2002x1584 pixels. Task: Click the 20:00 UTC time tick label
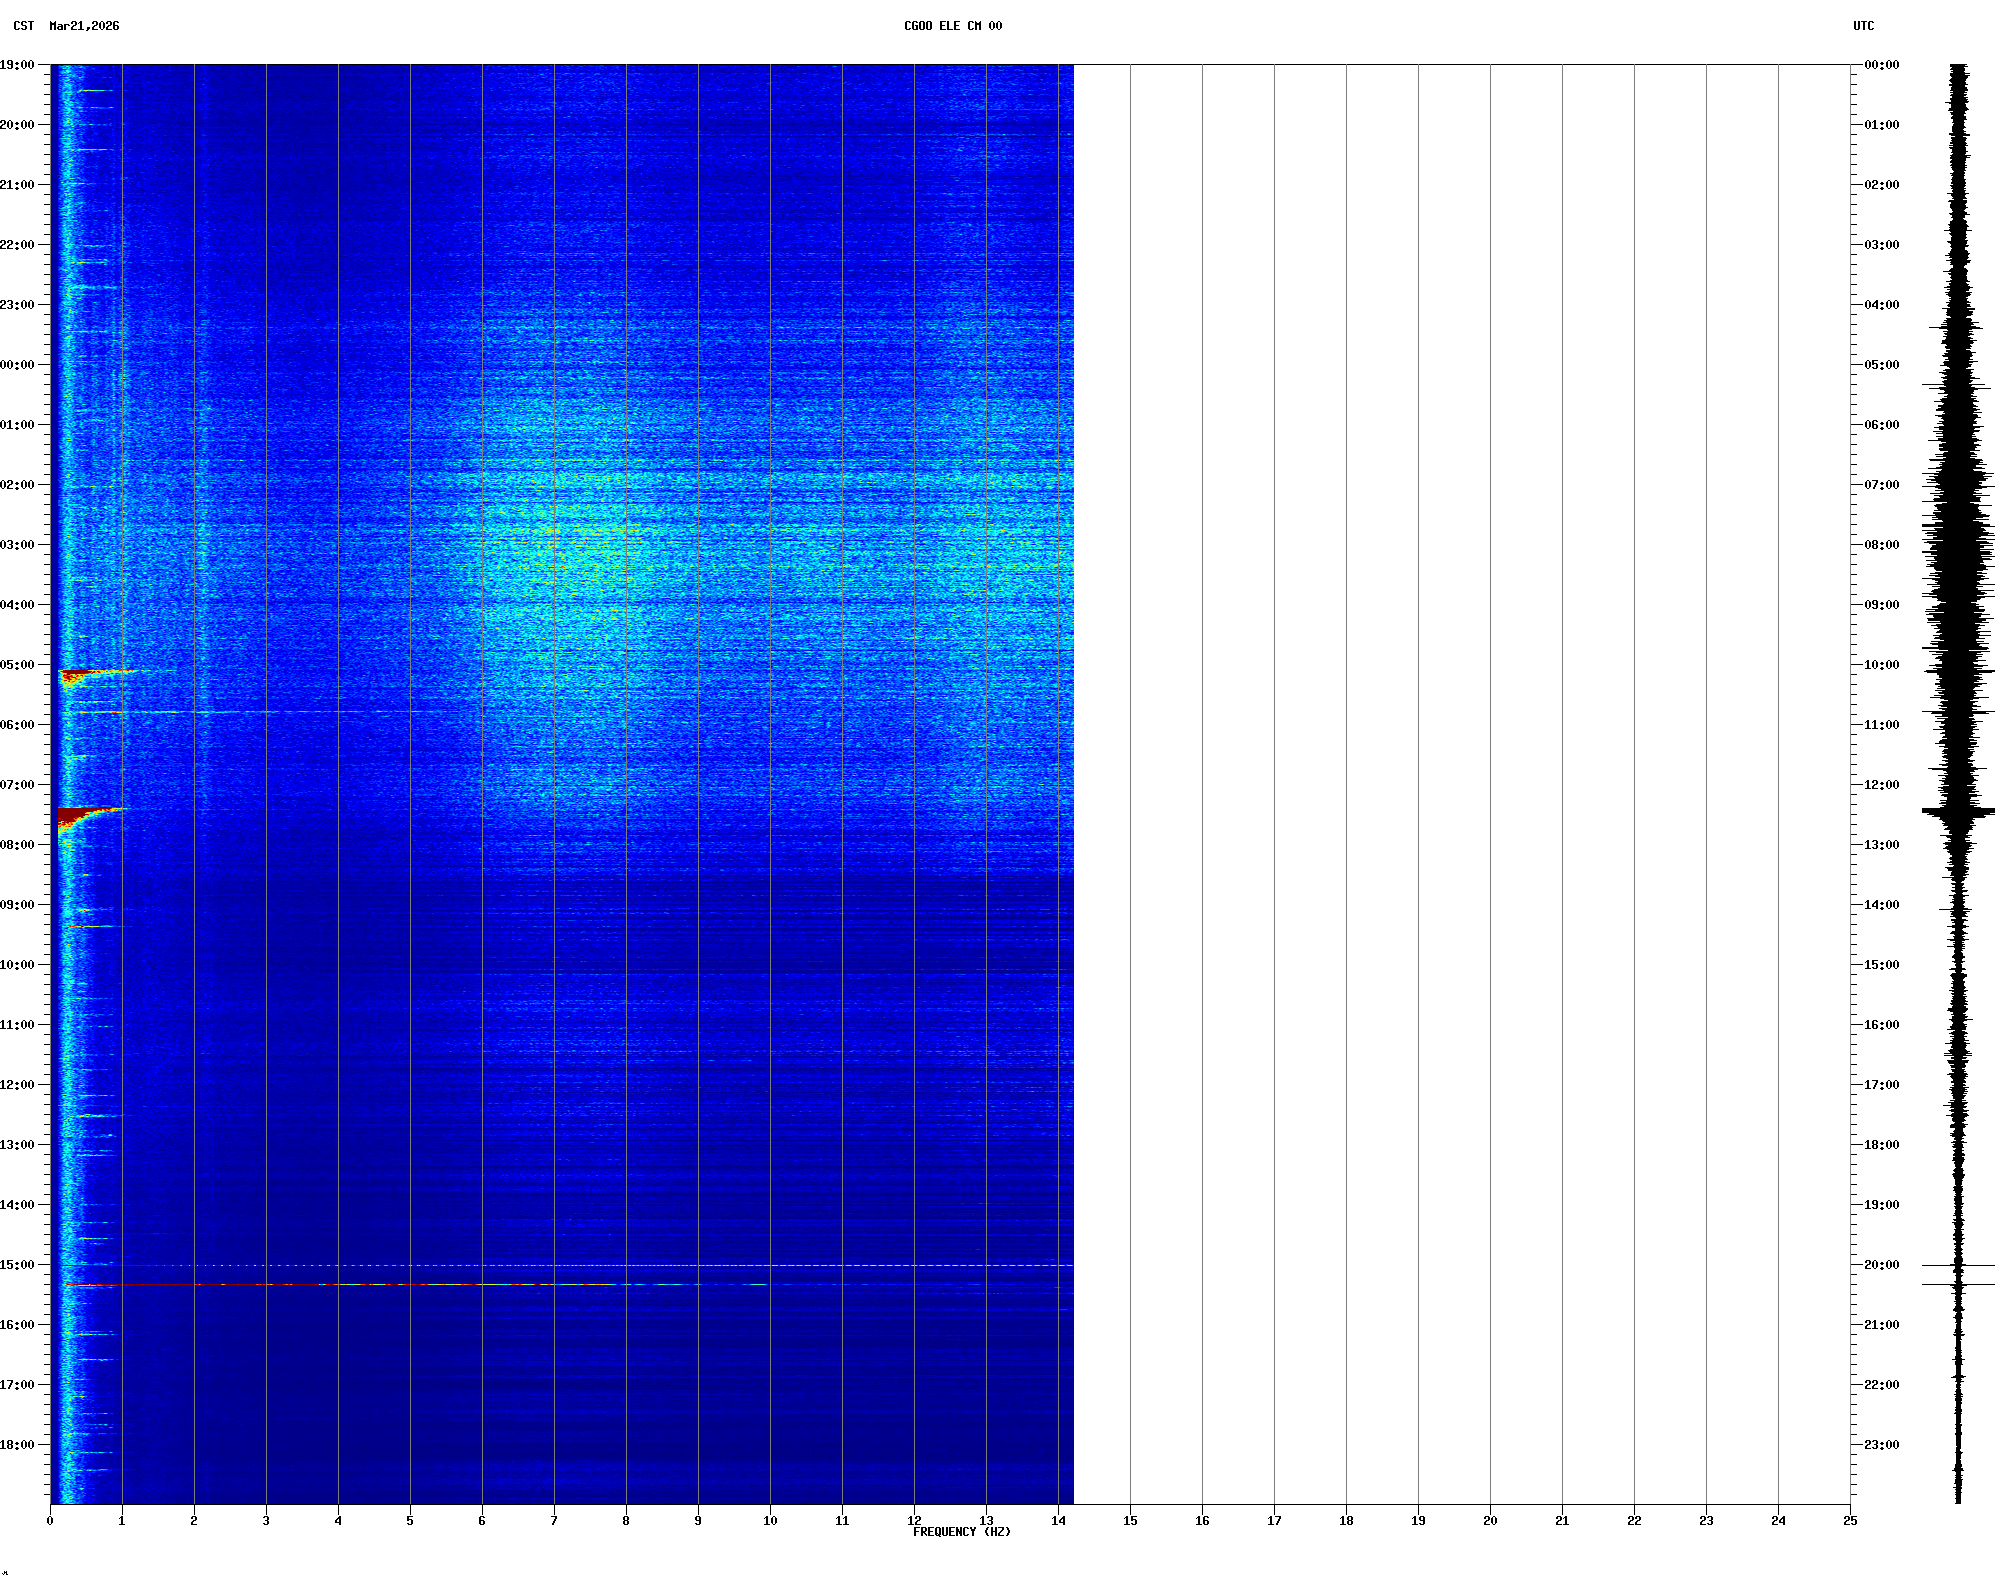pyautogui.click(x=1881, y=1265)
